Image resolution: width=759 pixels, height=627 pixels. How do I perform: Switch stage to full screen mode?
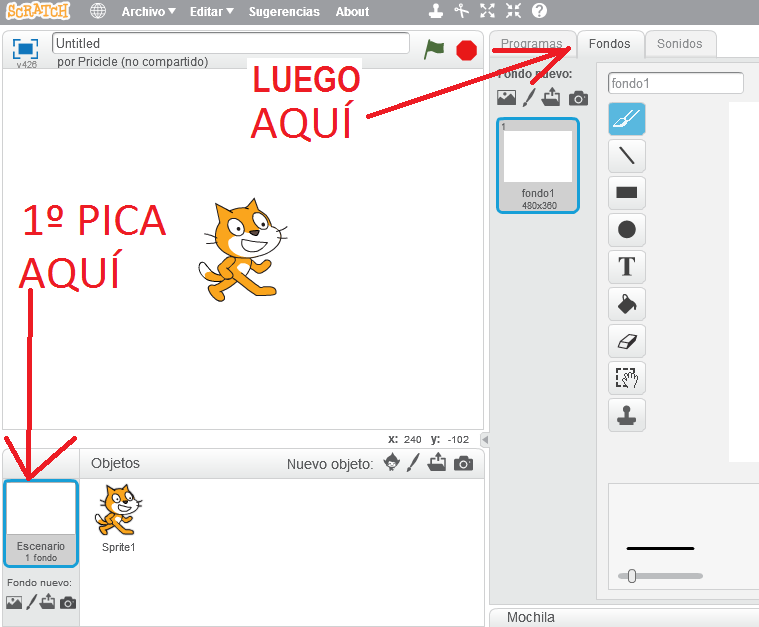point(25,48)
